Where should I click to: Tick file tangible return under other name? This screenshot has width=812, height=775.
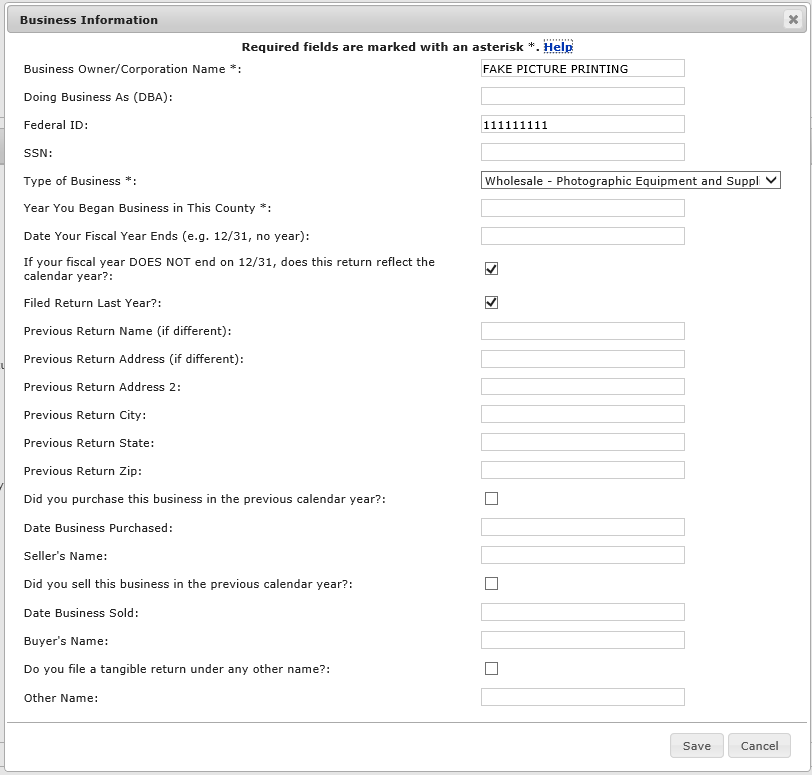[491, 669]
